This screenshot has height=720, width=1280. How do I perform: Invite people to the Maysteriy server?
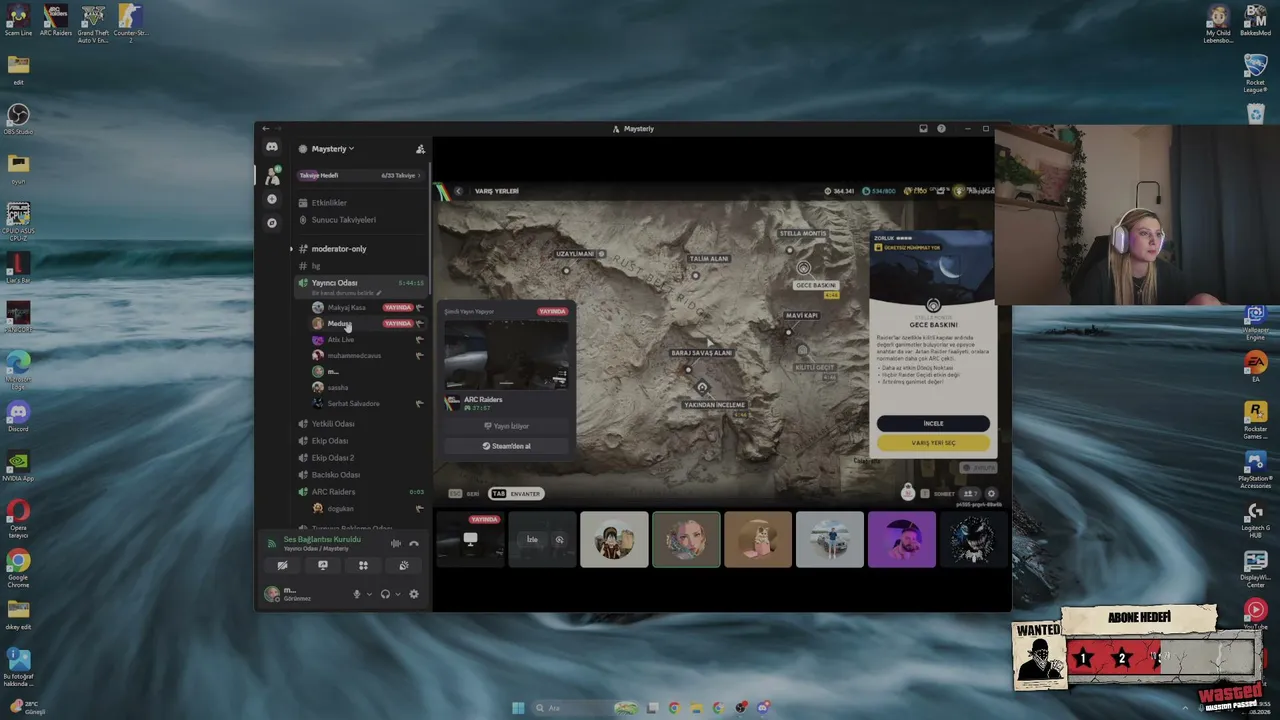click(420, 149)
